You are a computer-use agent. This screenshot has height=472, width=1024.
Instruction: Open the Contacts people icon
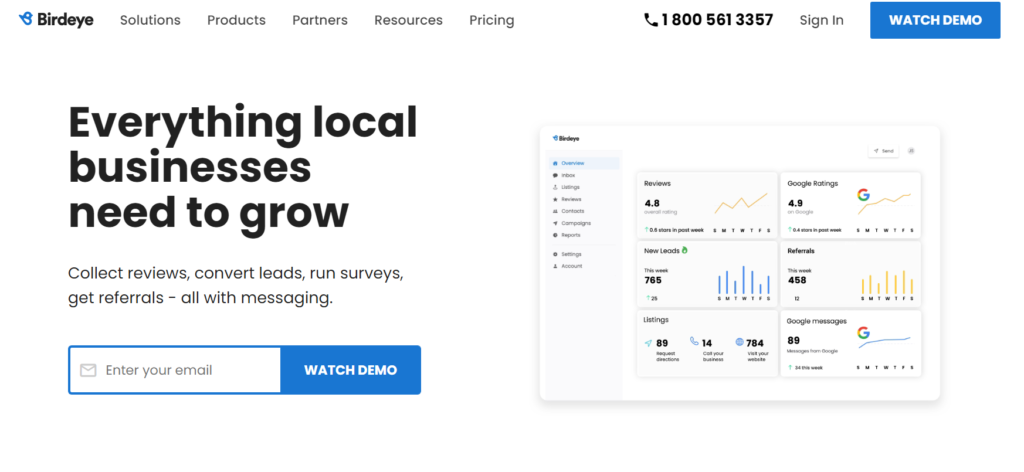coord(555,211)
